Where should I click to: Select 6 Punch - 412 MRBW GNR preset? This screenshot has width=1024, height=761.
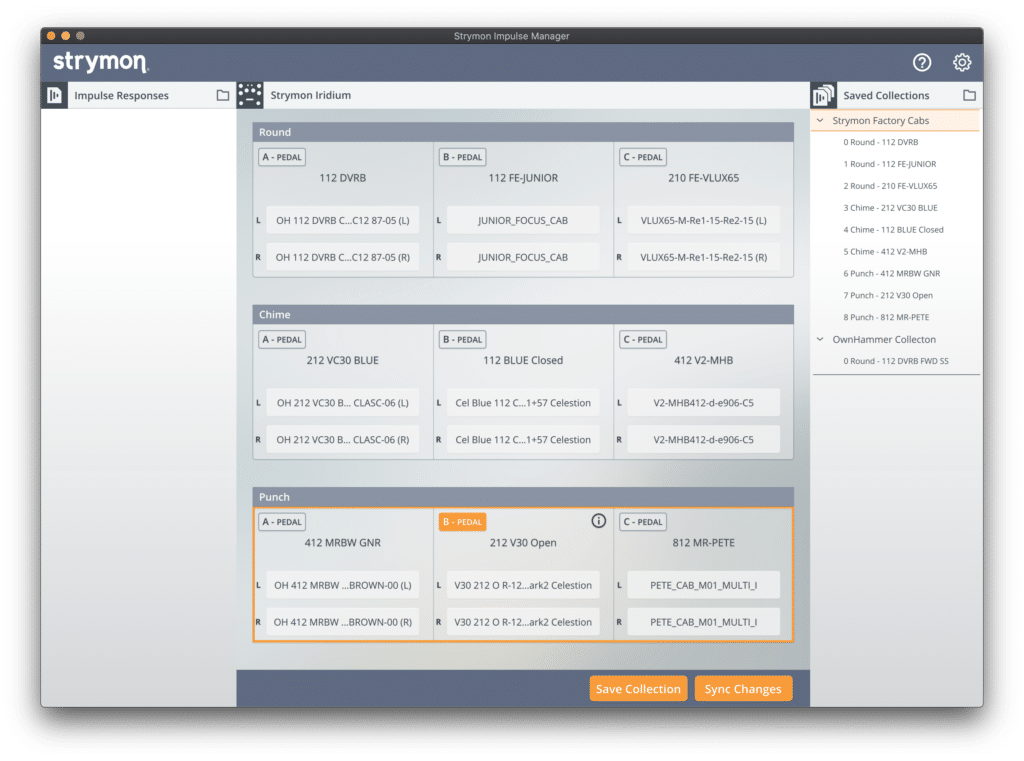click(x=891, y=274)
